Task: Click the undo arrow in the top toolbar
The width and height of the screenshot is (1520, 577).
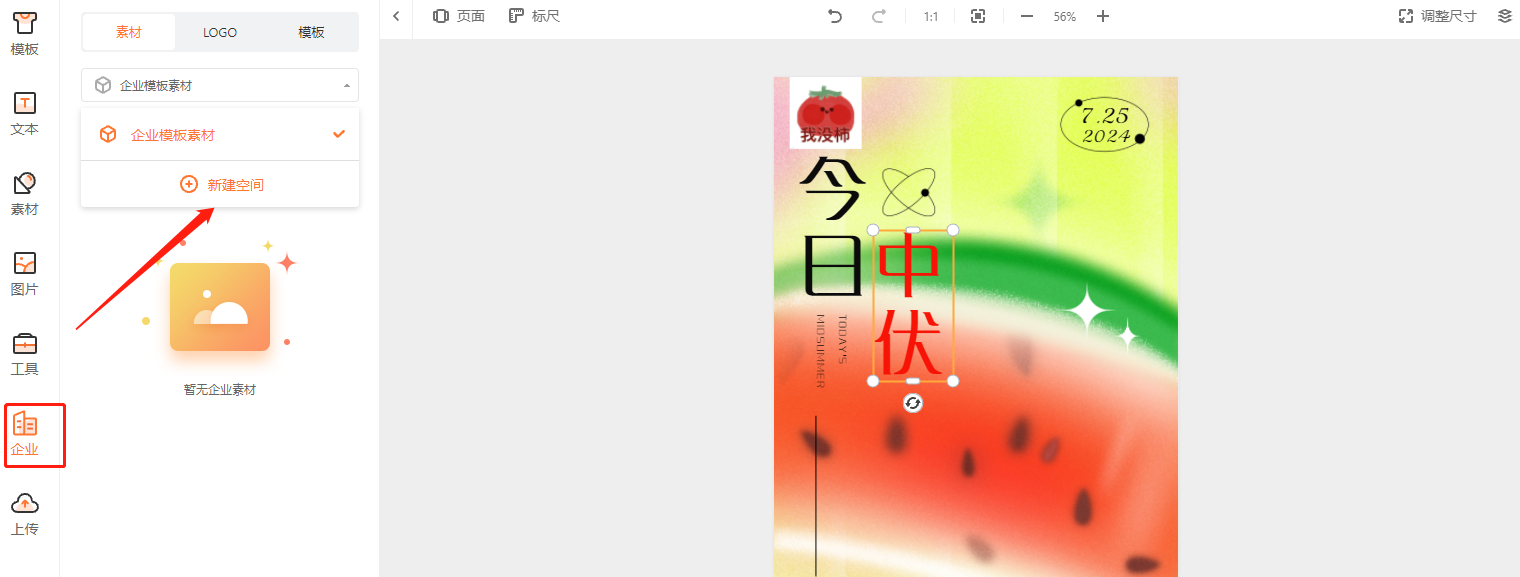Action: coord(834,16)
